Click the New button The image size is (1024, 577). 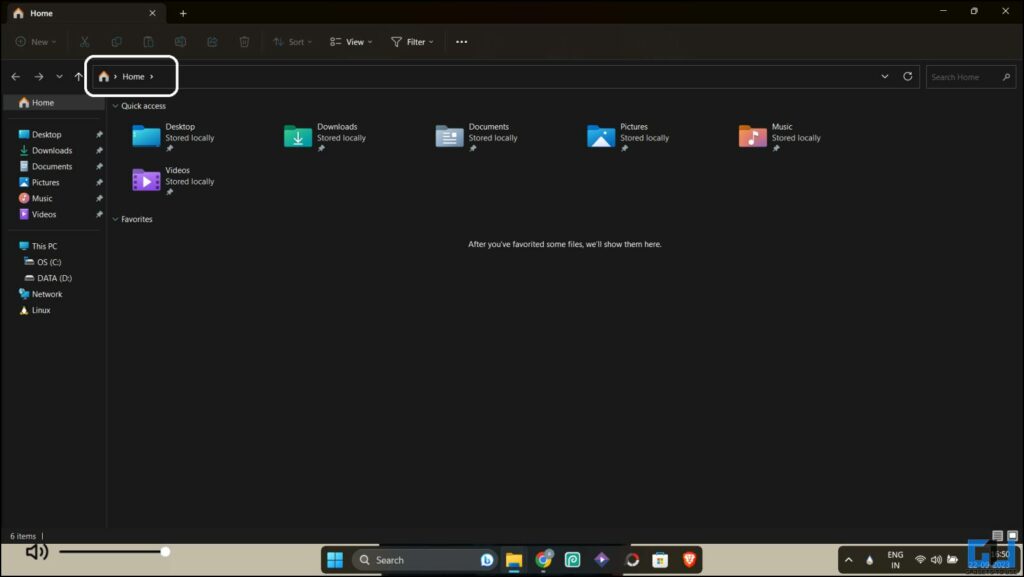tap(34, 41)
